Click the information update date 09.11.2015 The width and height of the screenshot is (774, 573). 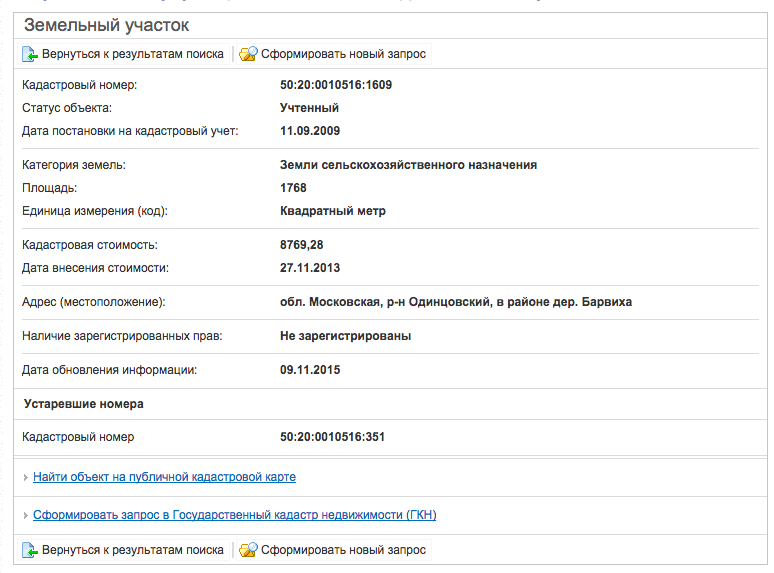pyautogui.click(x=310, y=370)
